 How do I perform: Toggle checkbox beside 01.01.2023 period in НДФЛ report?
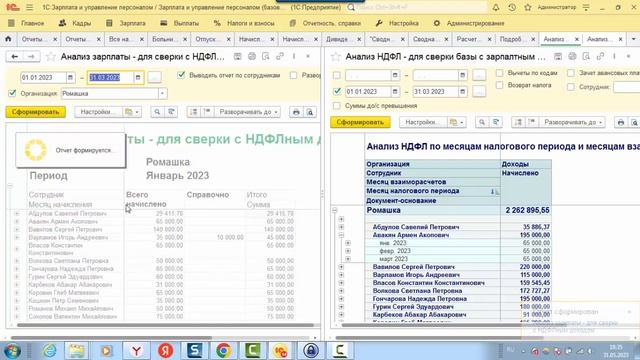pos(336,91)
